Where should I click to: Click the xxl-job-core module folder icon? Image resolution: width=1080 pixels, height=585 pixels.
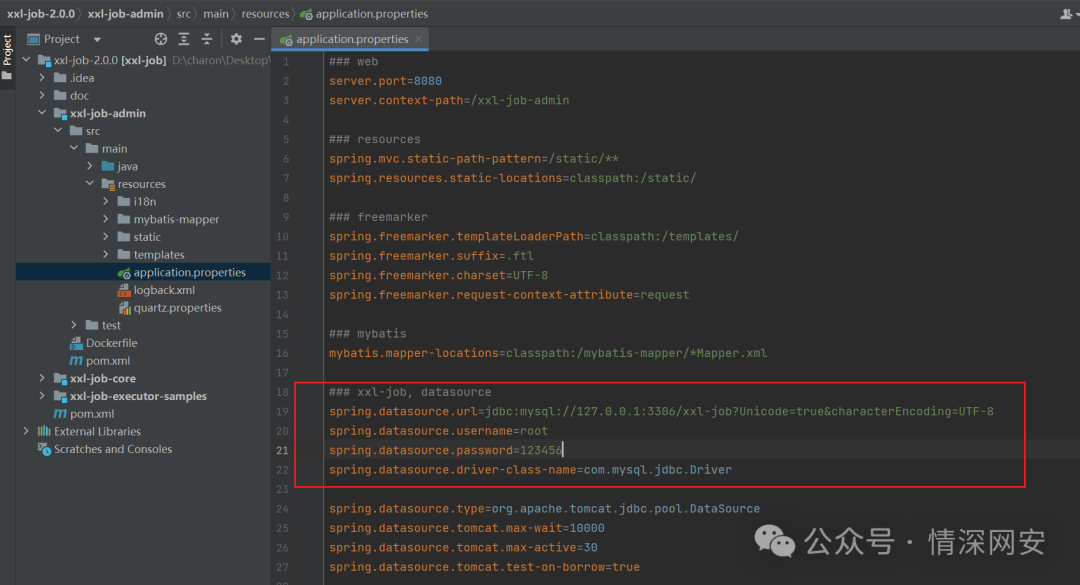click(x=61, y=378)
